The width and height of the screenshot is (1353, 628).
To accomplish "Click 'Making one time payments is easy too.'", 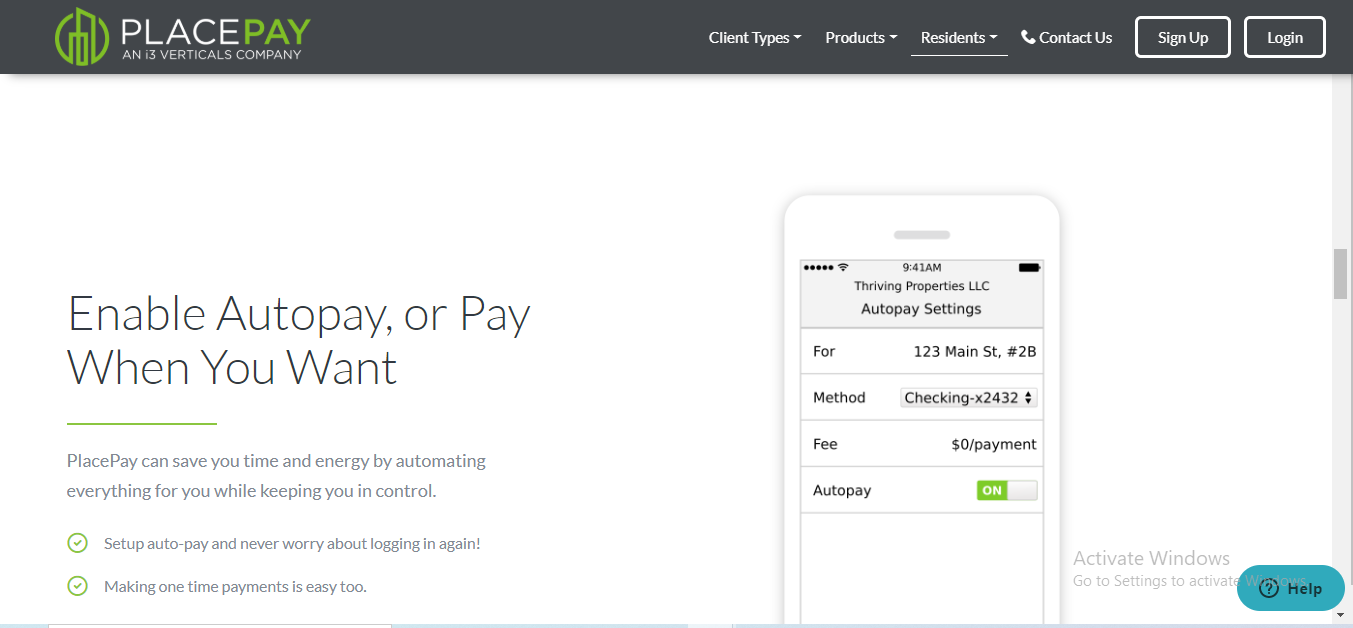I will pyautogui.click(x=235, y=586).
